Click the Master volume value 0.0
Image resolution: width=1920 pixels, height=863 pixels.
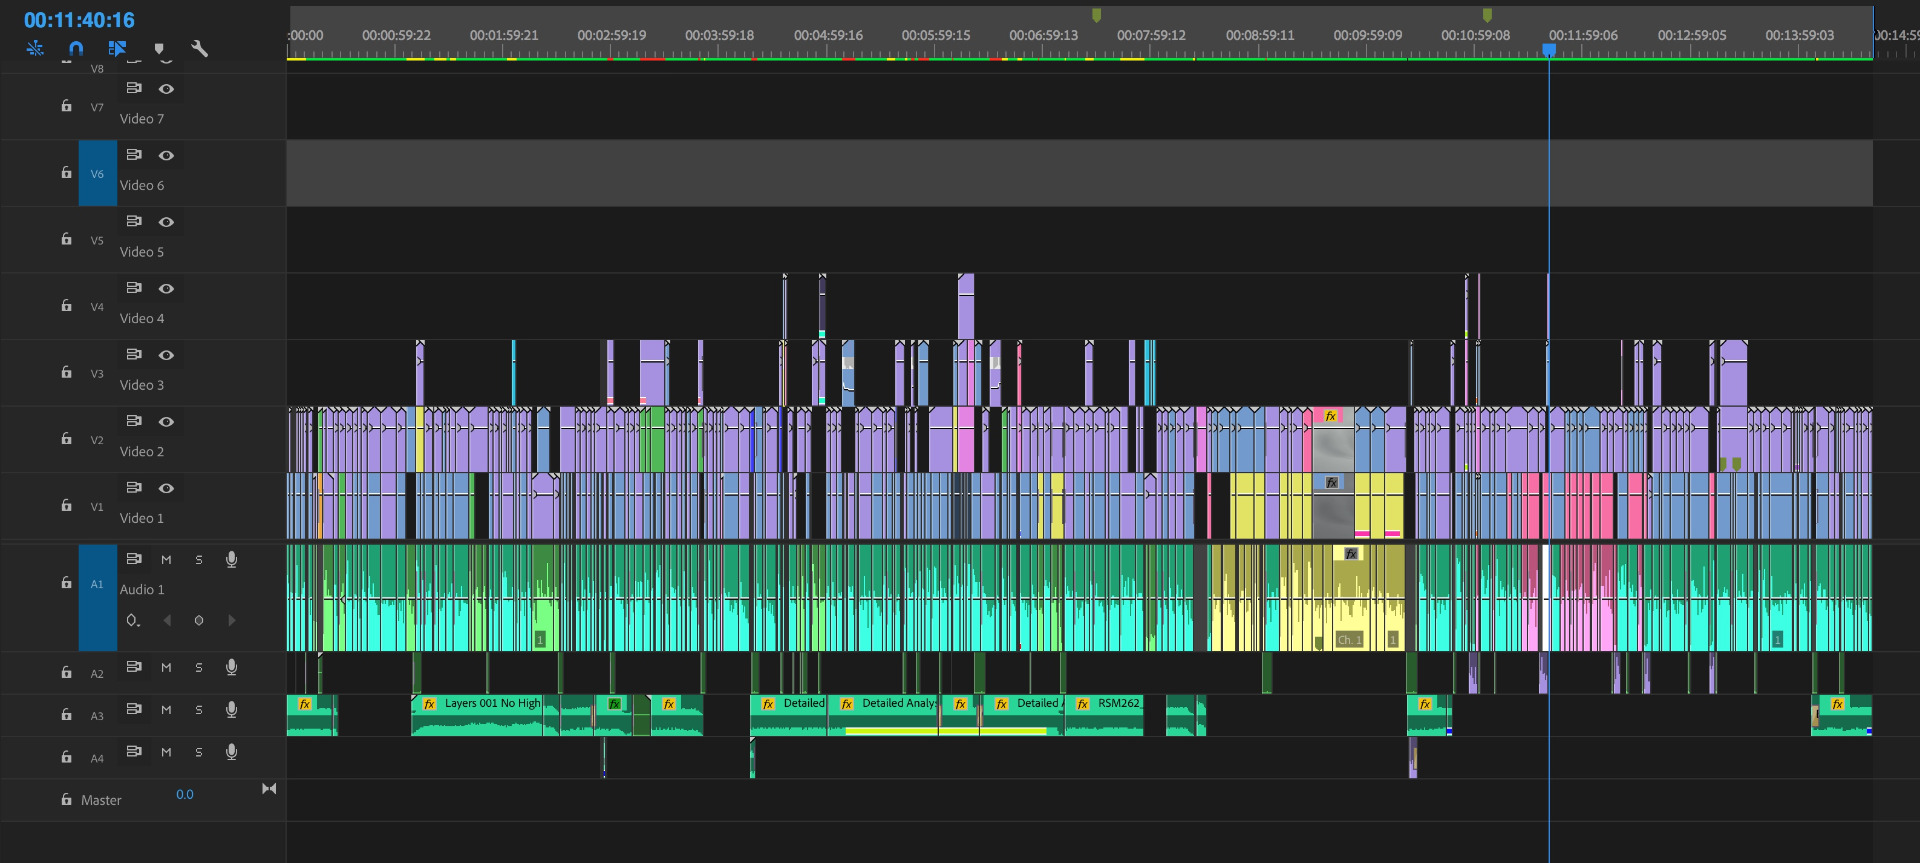185,794
